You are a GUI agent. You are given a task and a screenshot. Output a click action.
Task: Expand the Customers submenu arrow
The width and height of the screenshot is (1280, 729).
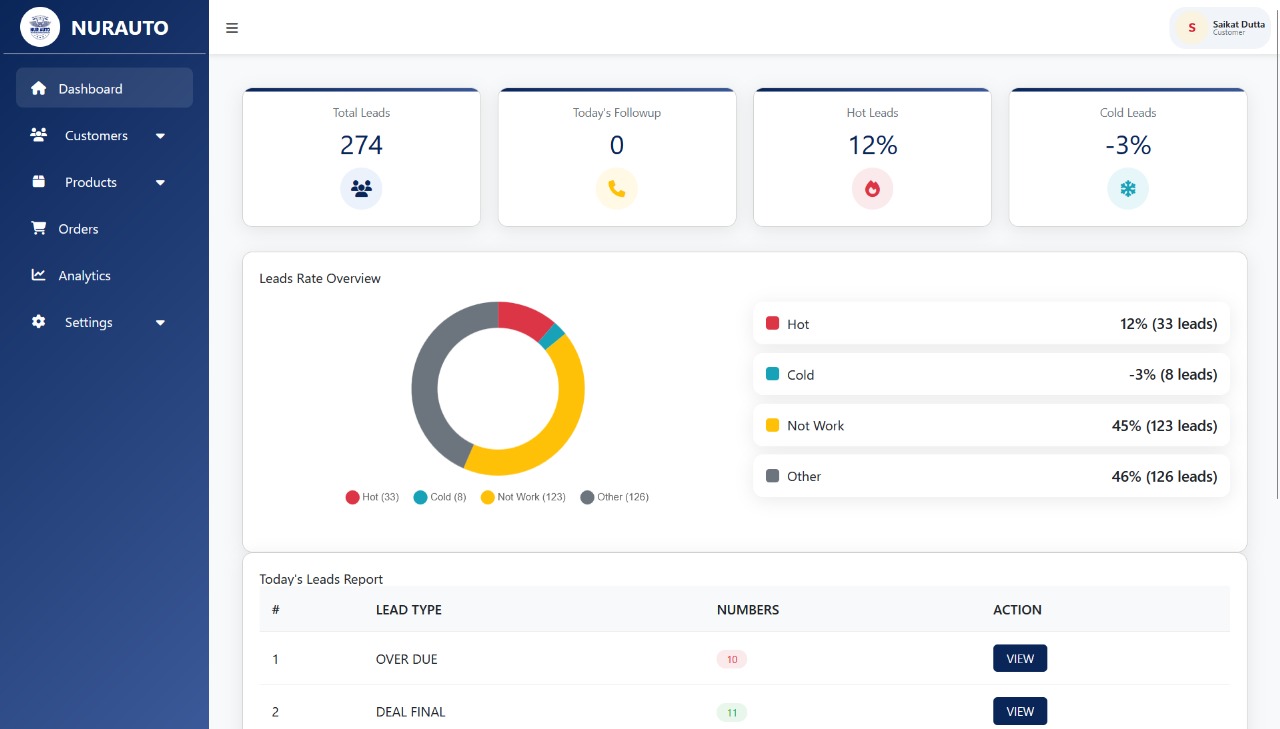pos(160,136)
